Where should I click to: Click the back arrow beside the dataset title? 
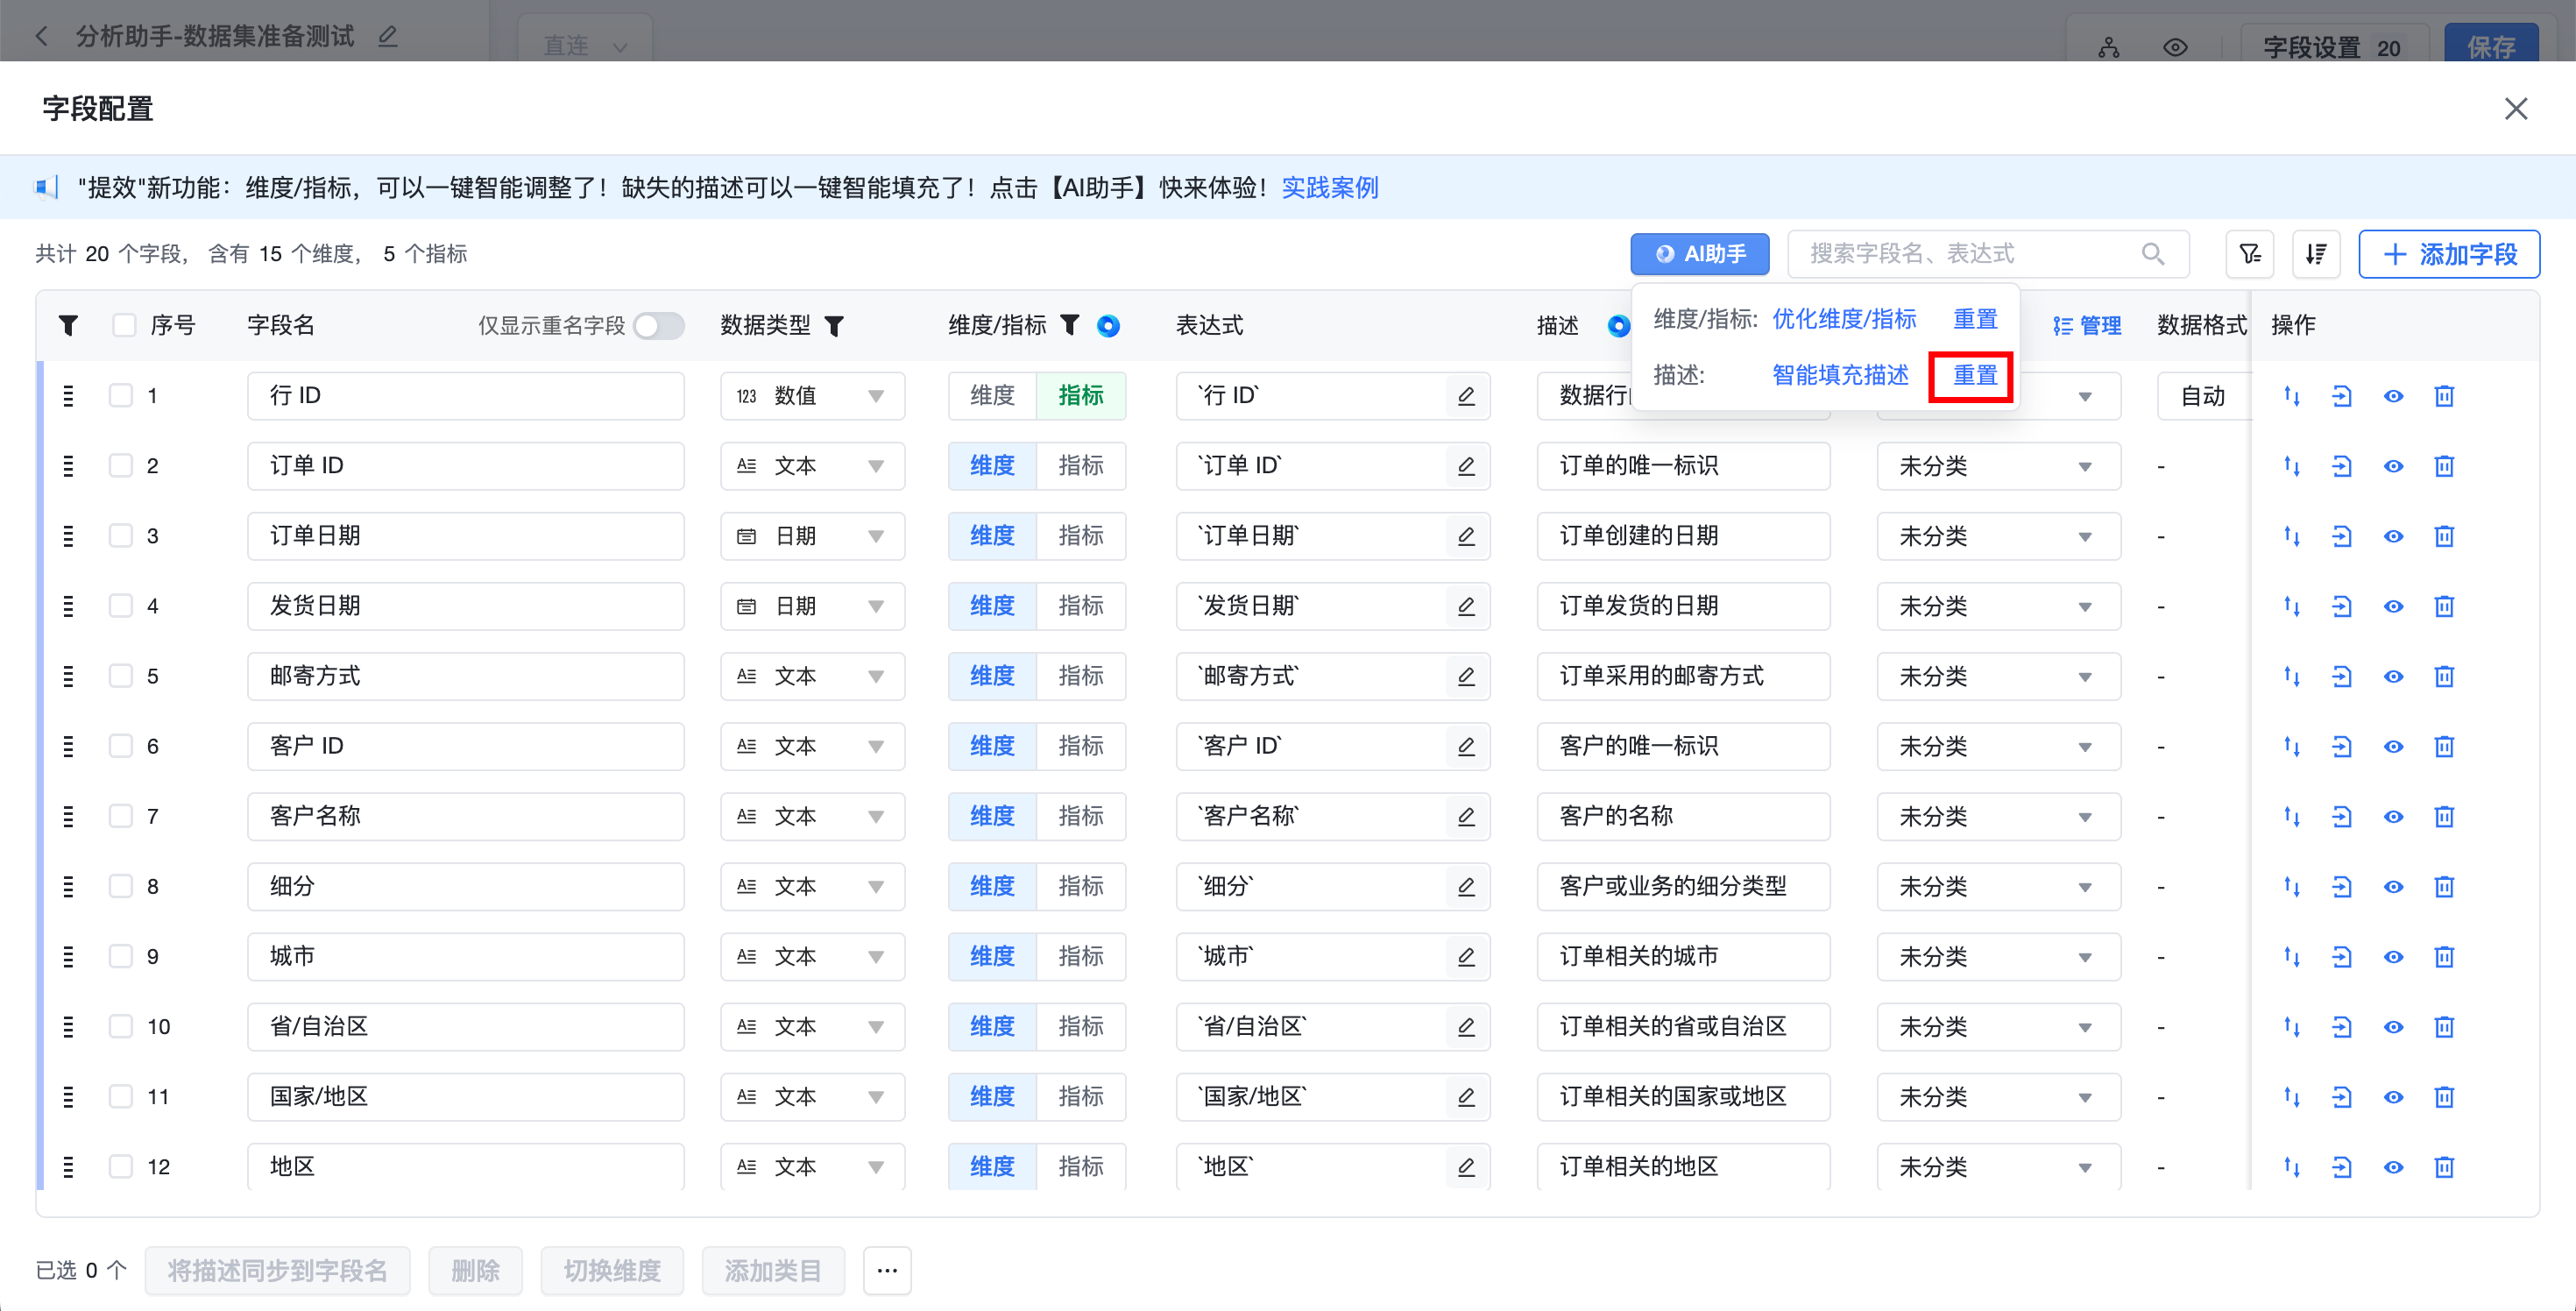coord(41,37)
